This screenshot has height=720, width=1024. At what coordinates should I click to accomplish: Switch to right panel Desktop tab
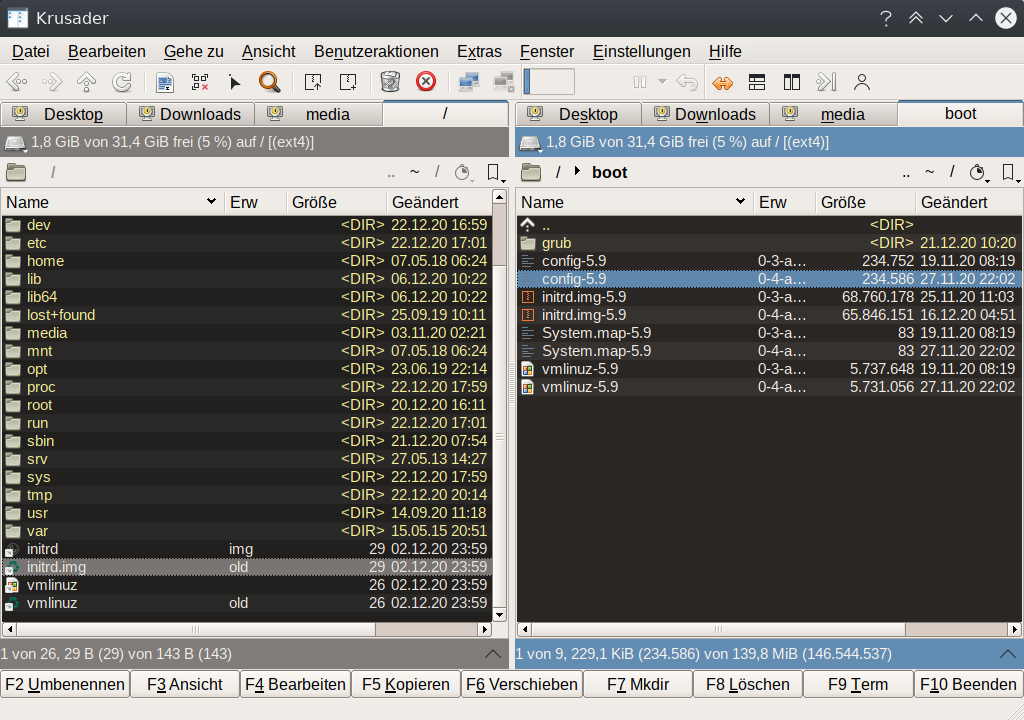pos(578,114)
